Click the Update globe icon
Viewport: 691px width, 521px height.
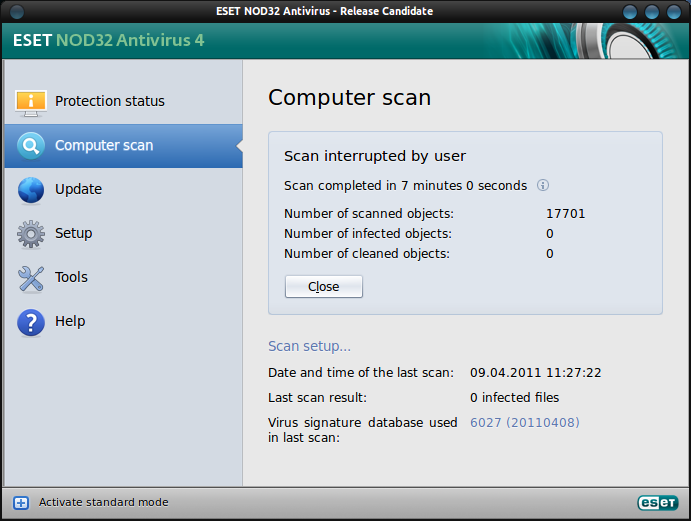(x=30, y=190)
